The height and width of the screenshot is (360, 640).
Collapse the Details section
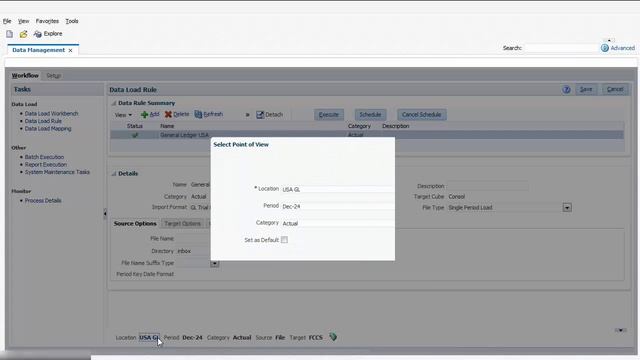click(x=114, y=173)
